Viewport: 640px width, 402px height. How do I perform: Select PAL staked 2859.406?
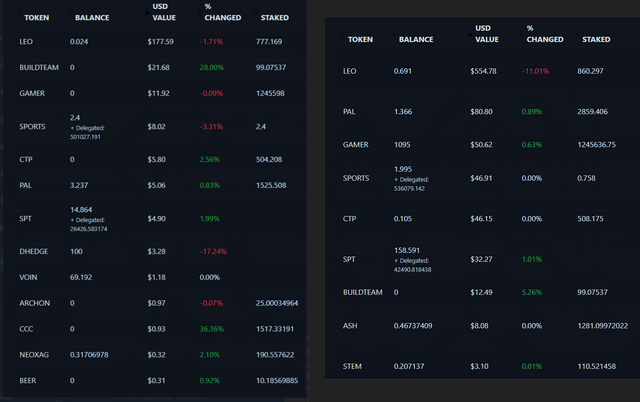[592, 112]
